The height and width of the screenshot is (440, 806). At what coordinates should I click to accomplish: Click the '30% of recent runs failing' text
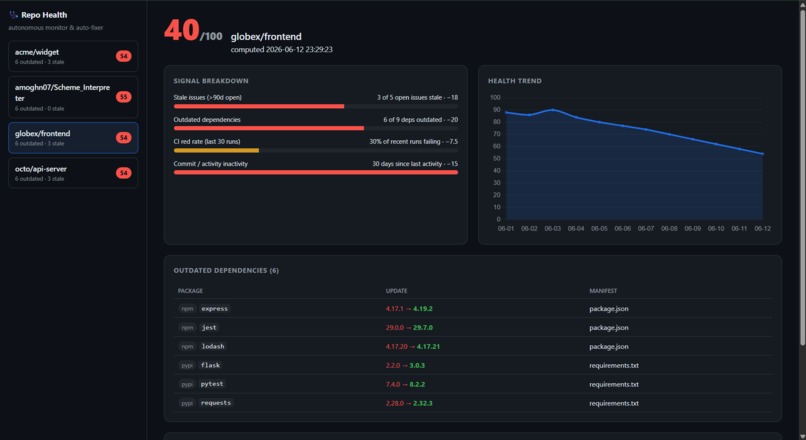406,141
